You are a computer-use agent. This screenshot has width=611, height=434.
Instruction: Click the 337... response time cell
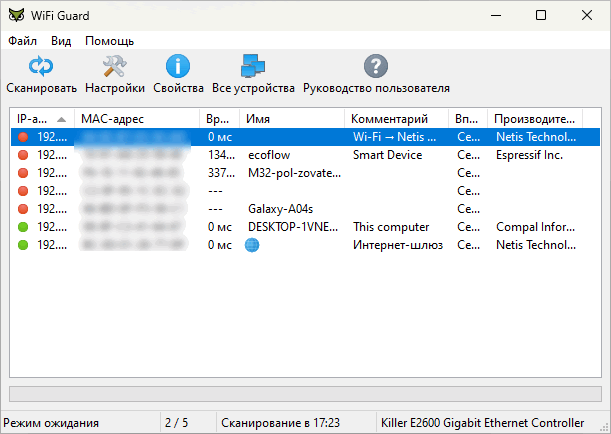[x=221, y=173]
